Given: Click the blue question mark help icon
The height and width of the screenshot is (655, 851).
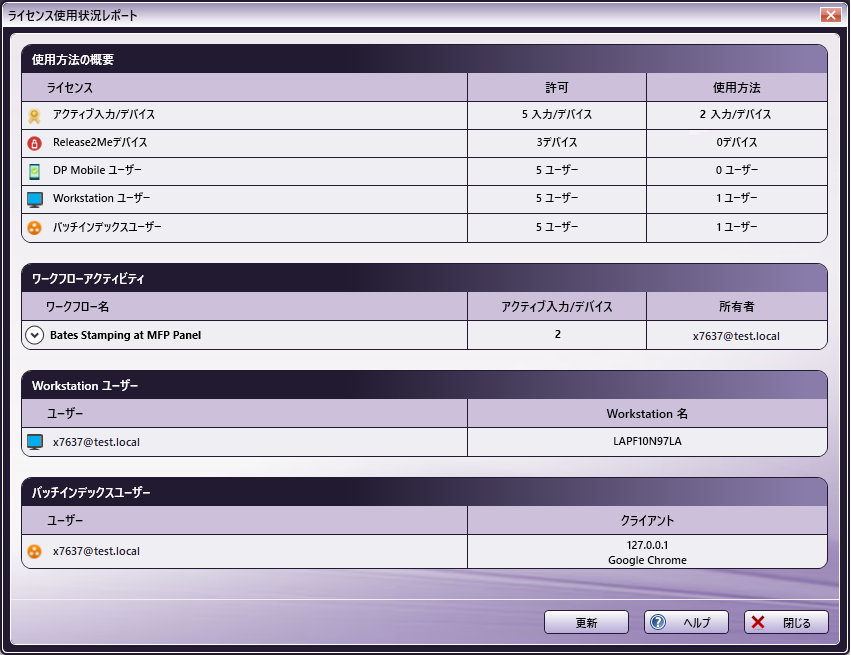Looking at the screenshot, I should 658,622.
